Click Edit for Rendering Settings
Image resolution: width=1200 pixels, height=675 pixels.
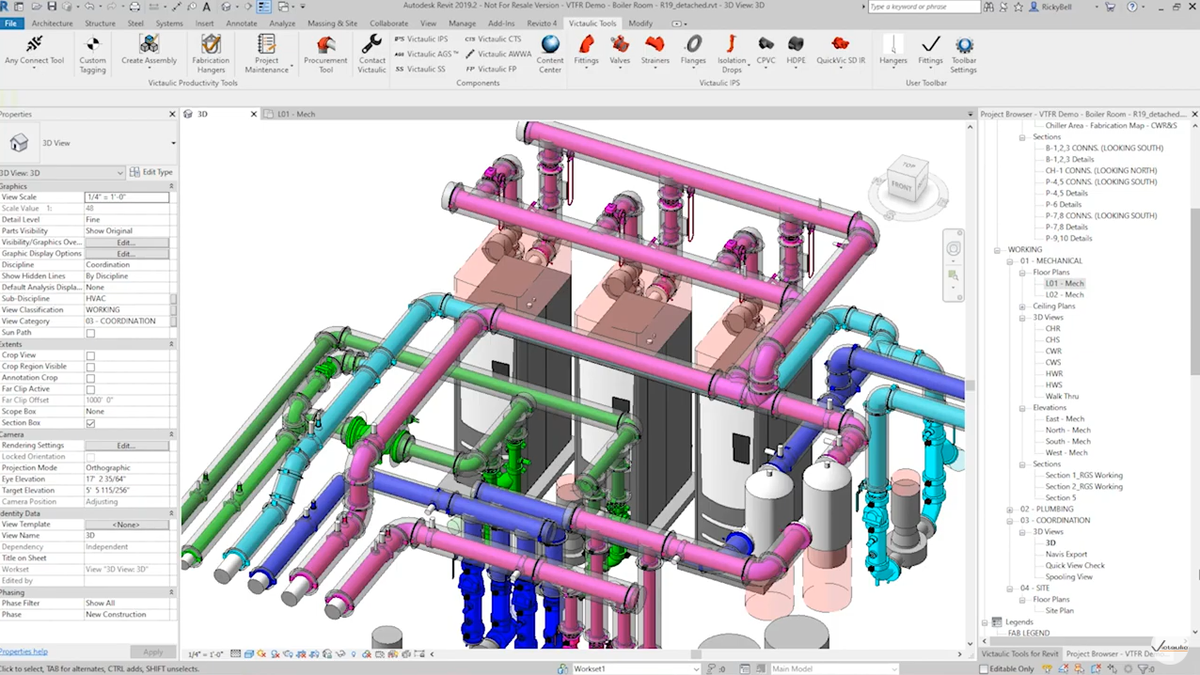click(126, 446)
